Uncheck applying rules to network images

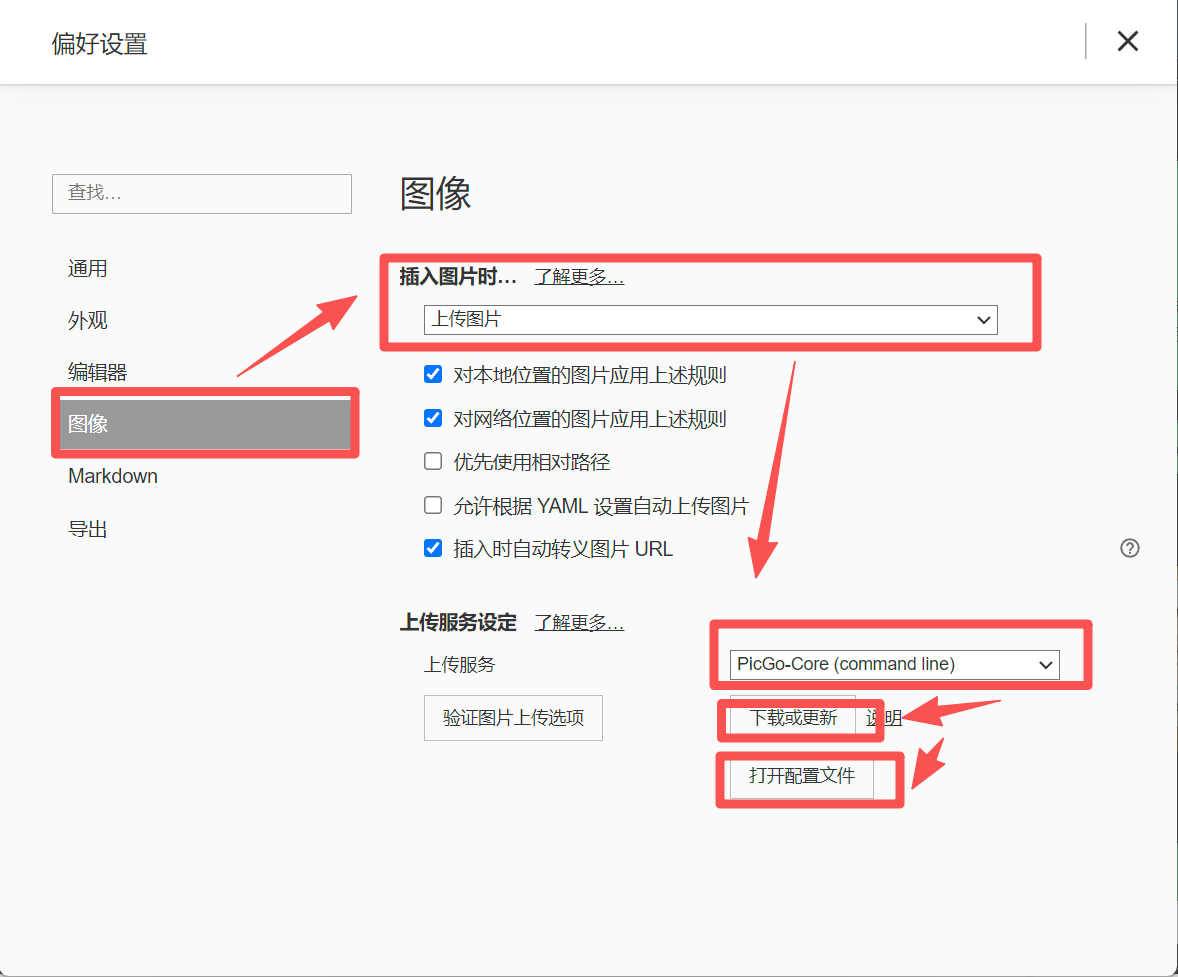pos(433,418)
